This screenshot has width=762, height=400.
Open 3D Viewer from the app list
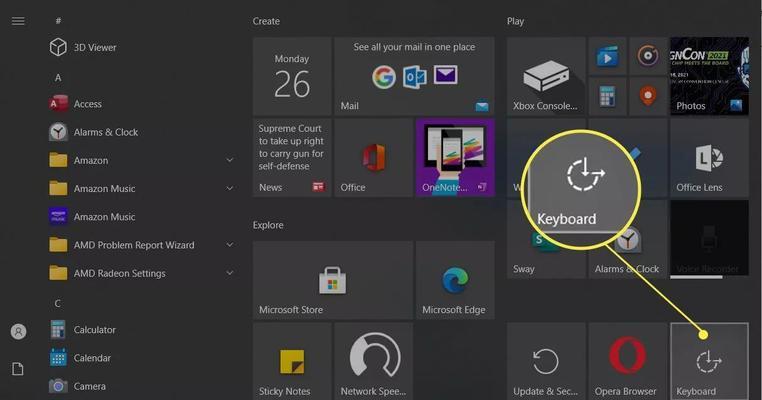tap(141, 48)
